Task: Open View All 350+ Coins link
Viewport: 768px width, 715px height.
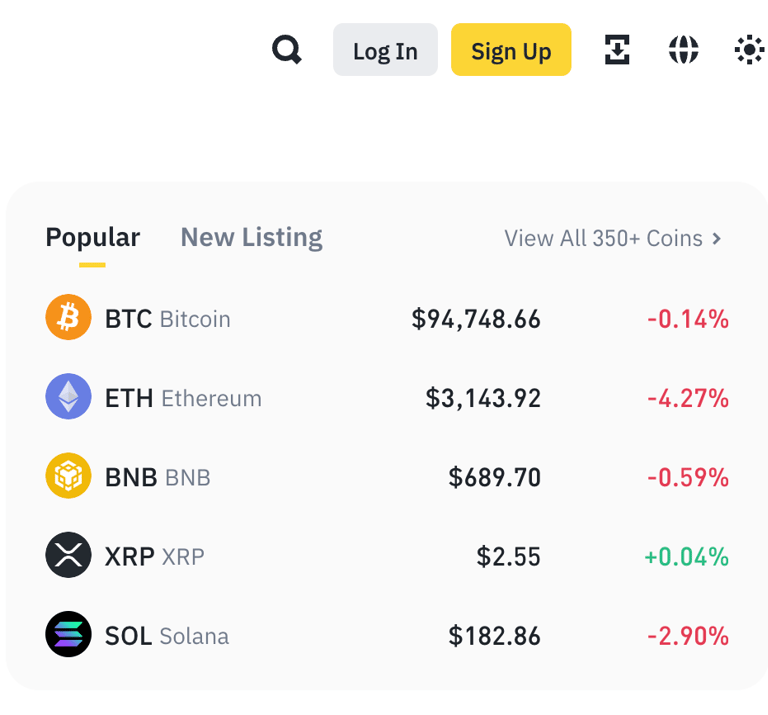Action: click(603, 238)
